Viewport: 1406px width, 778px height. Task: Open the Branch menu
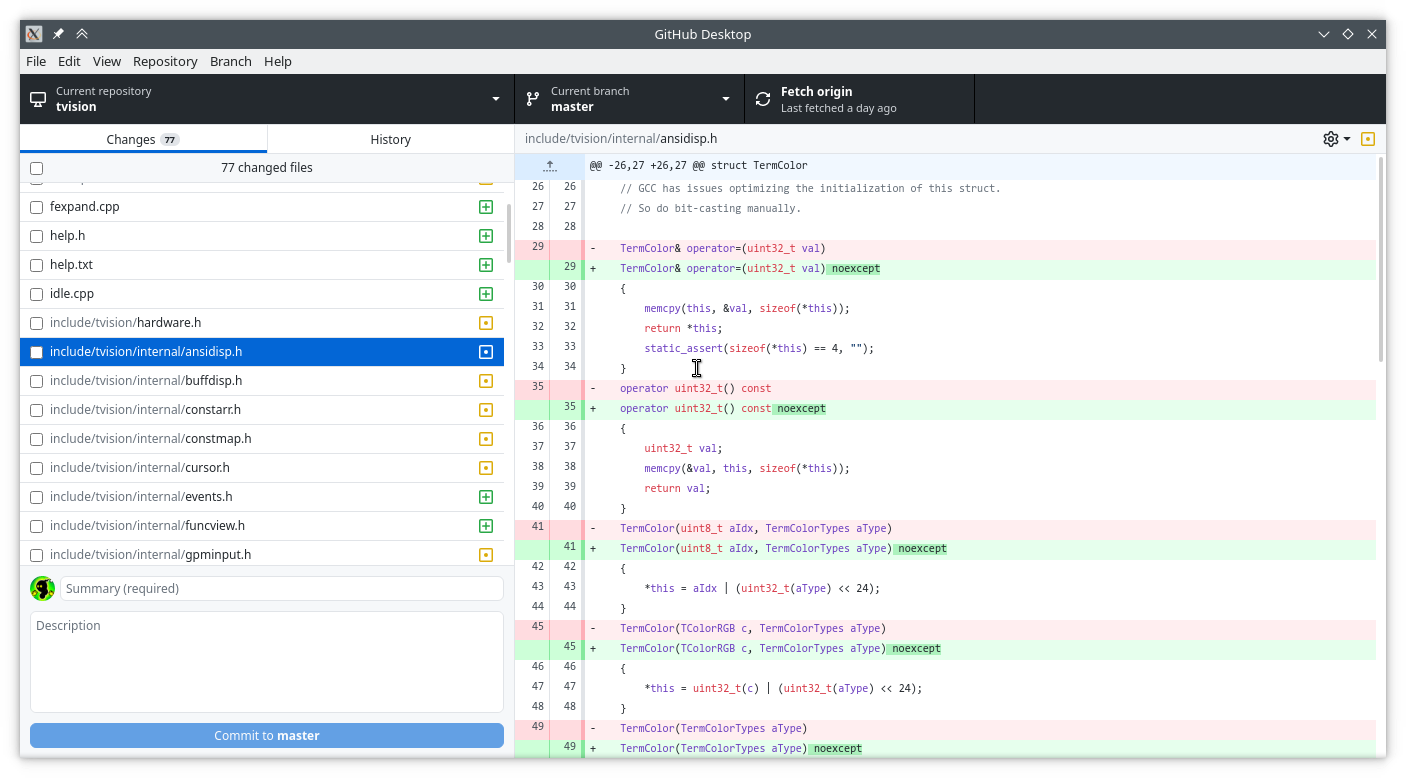(231, 61)
